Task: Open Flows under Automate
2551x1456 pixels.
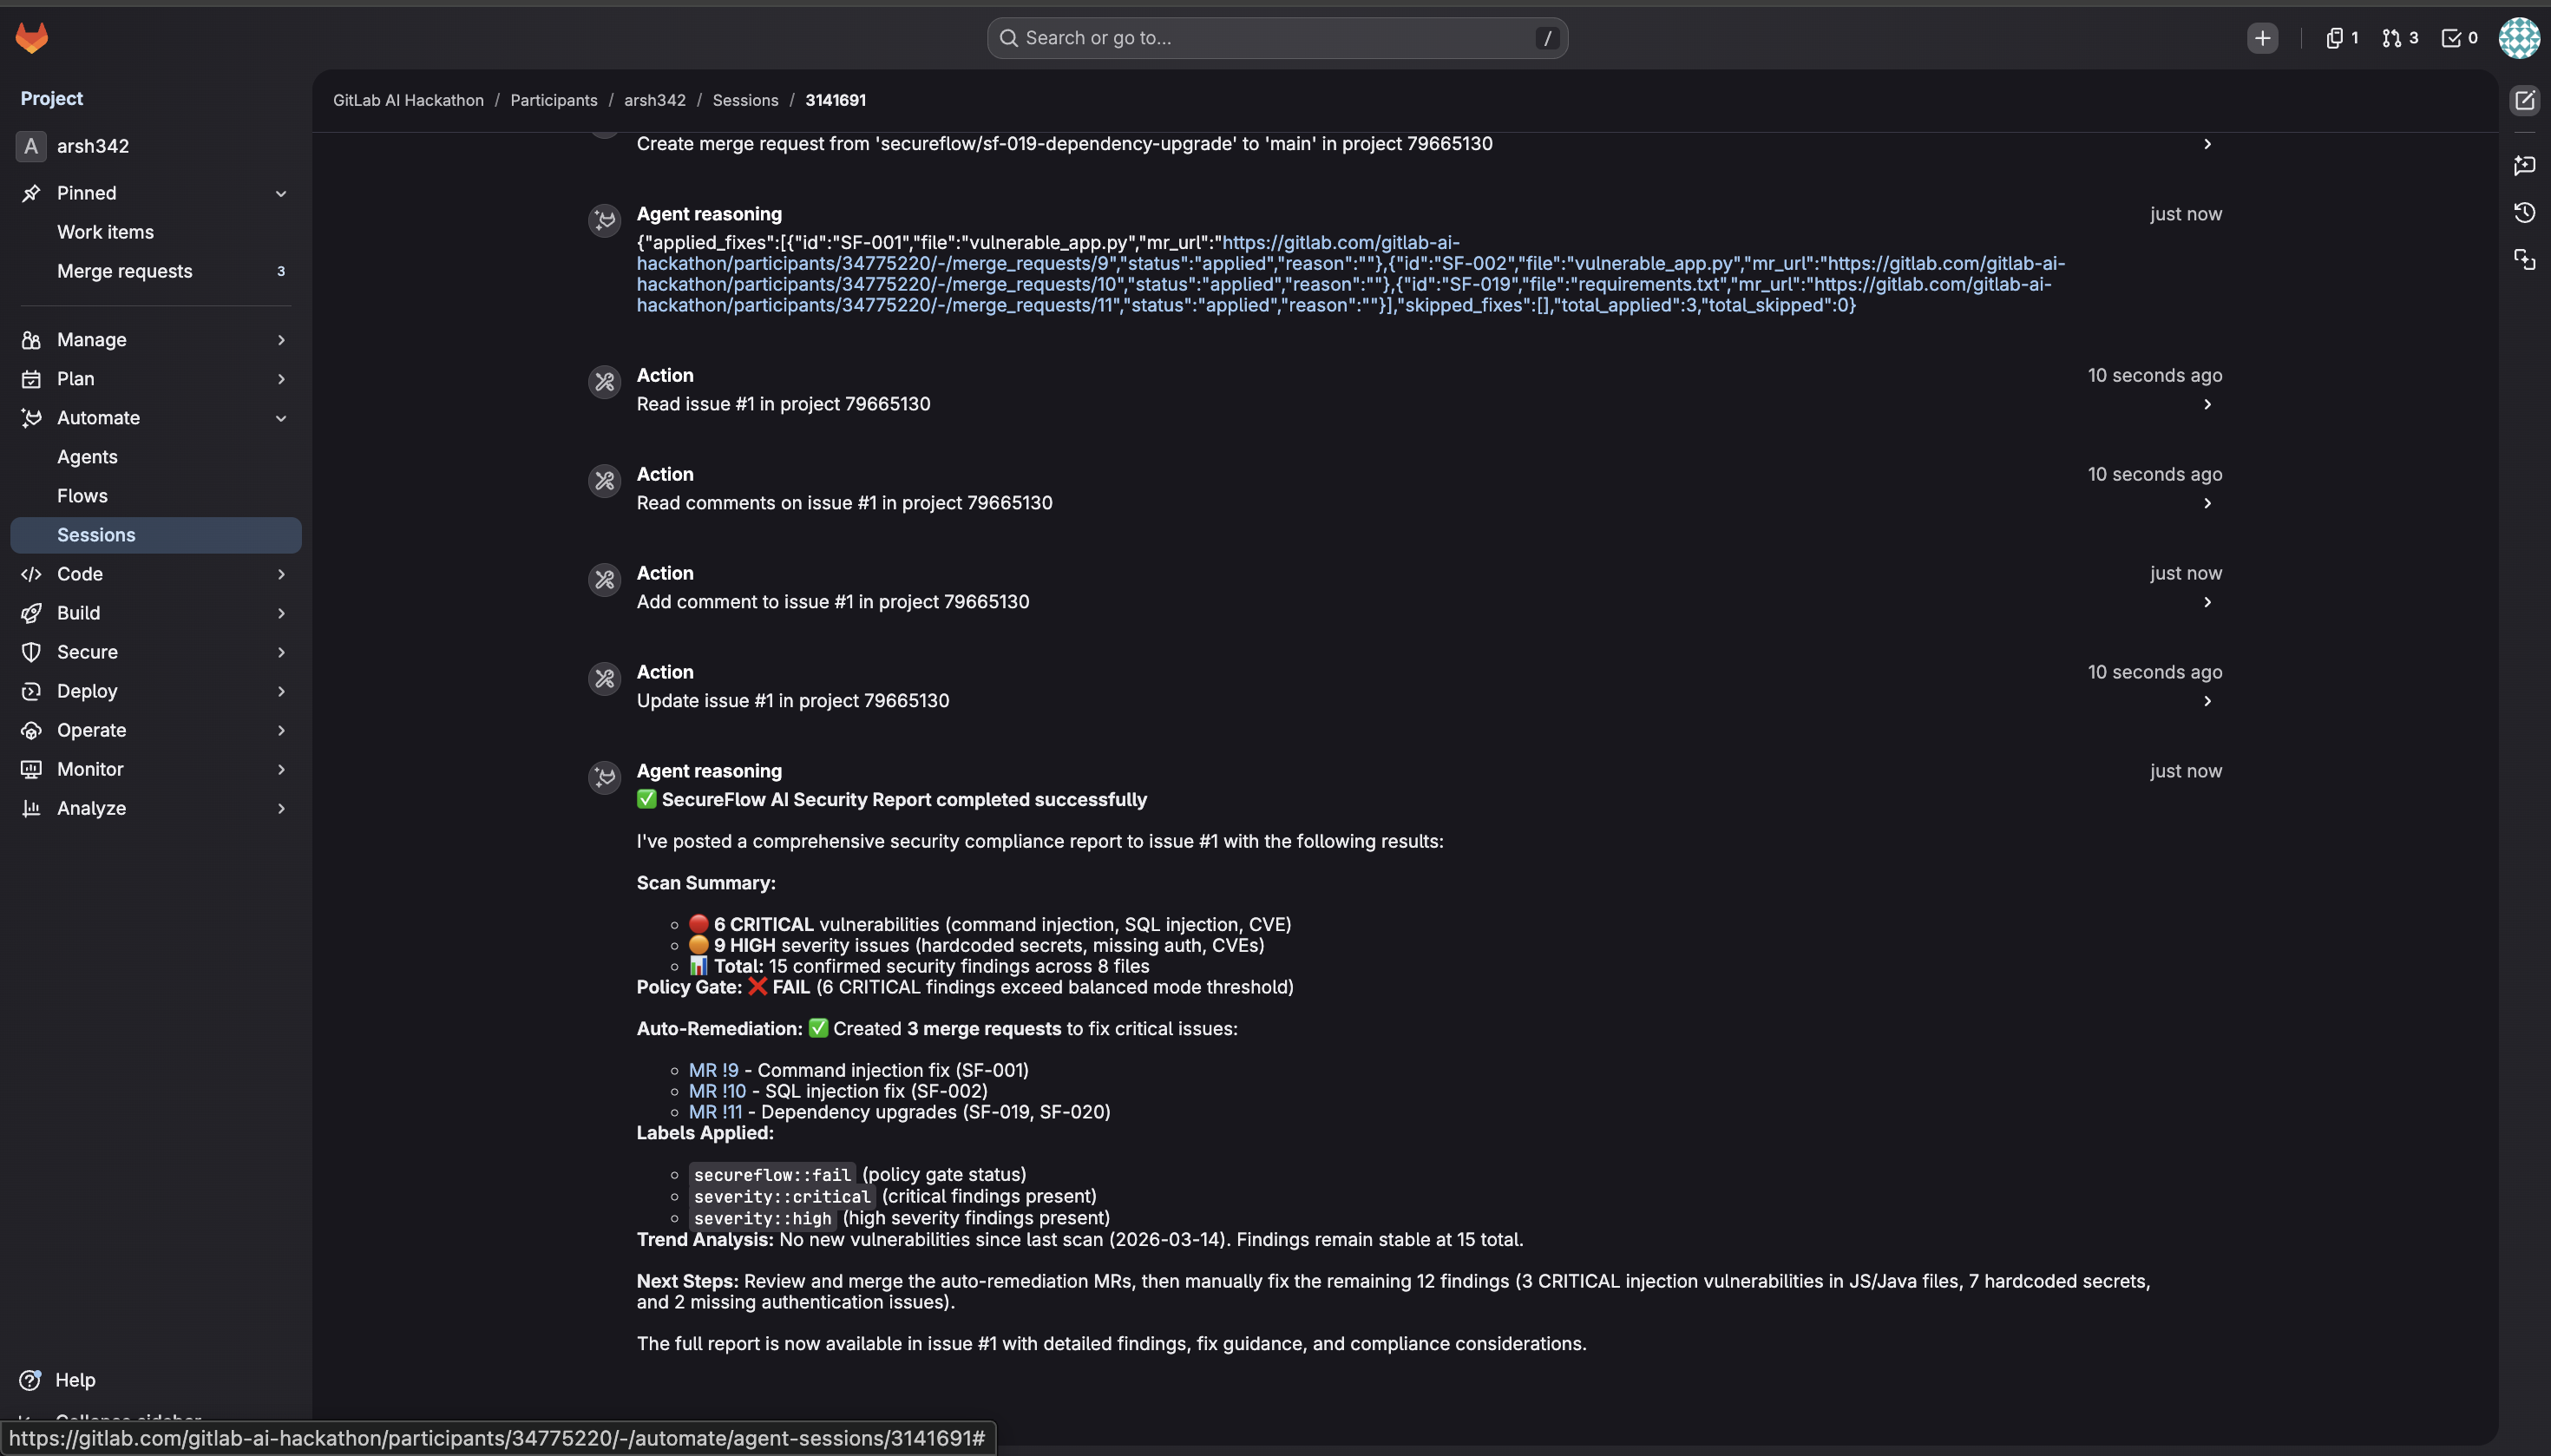Action: tap(82, 496)
